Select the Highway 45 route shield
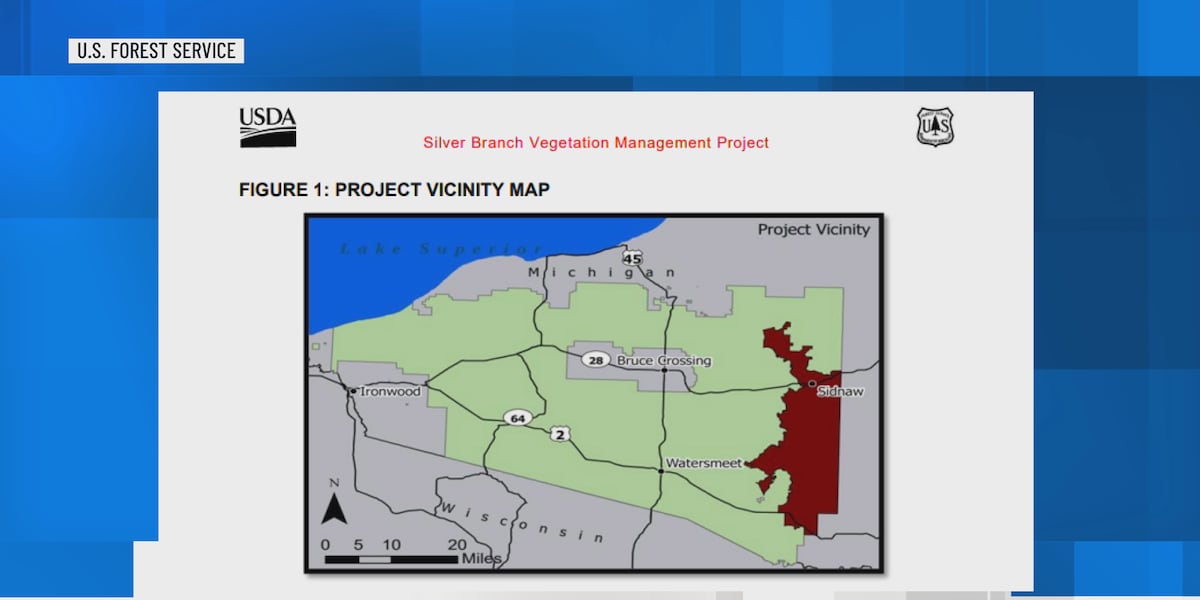 pyautogui.click(x=632, y=258)
